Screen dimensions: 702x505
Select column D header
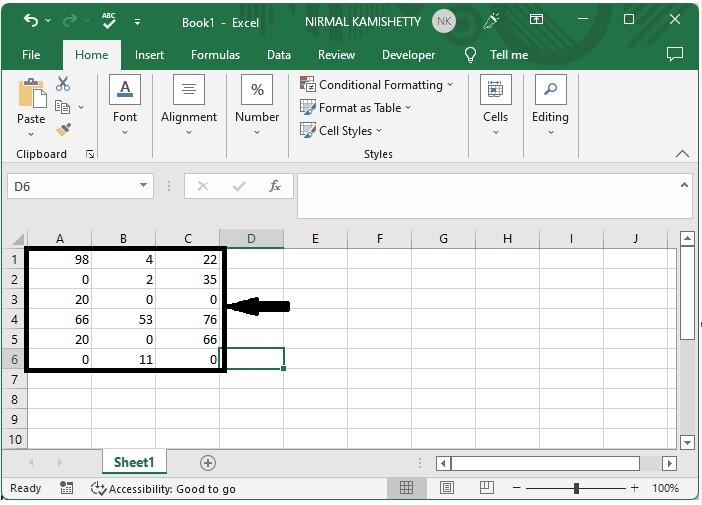[x=251, y=239]
